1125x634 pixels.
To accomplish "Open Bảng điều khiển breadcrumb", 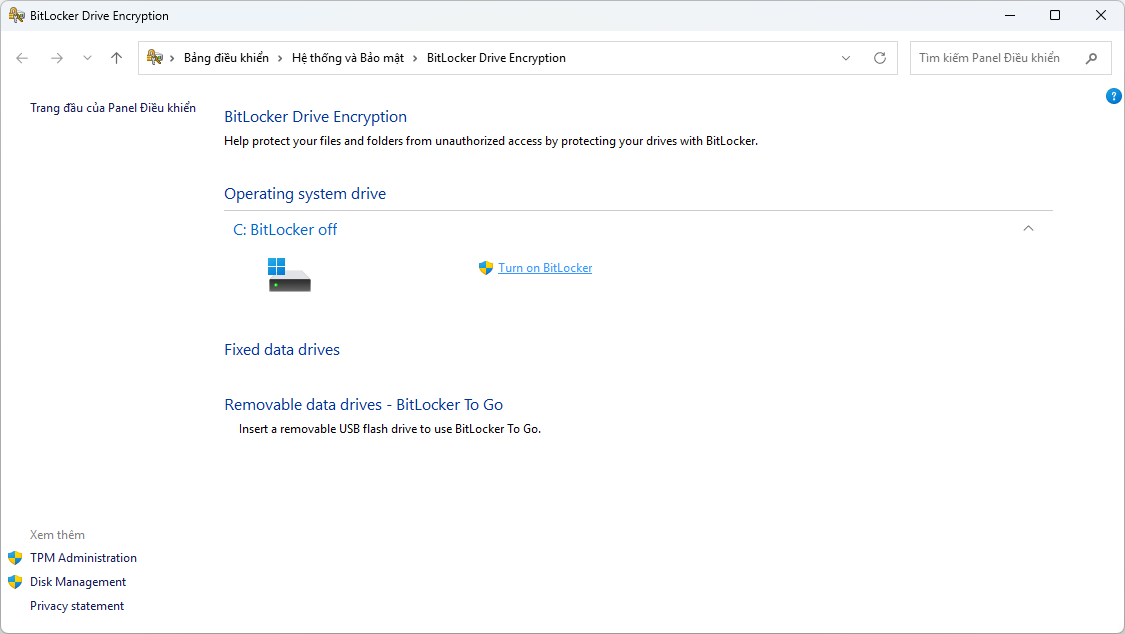I will point(226,58).
